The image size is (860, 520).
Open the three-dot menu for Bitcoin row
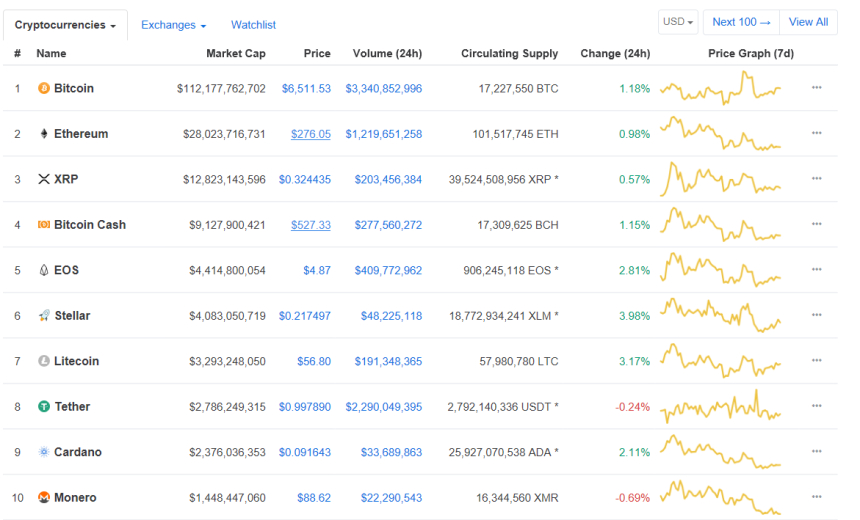[x=817, y=88]
